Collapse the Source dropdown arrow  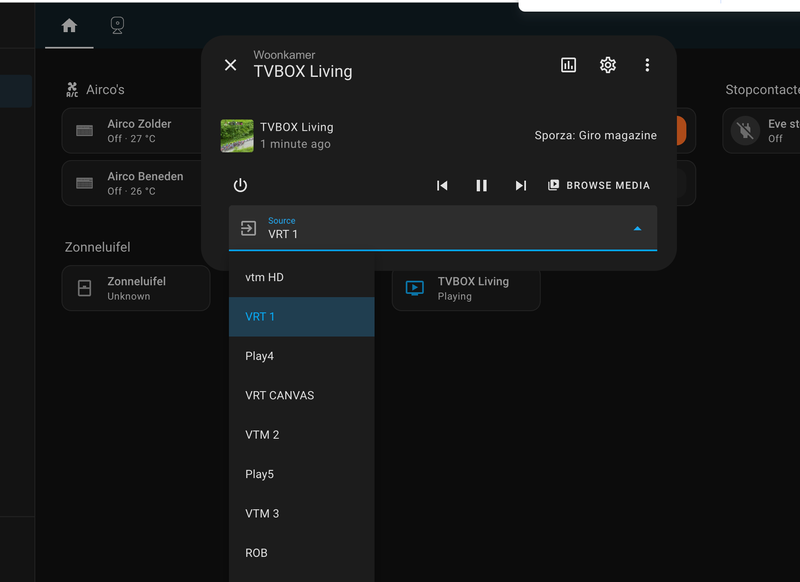pyautogui.click(x=637, y=229)
